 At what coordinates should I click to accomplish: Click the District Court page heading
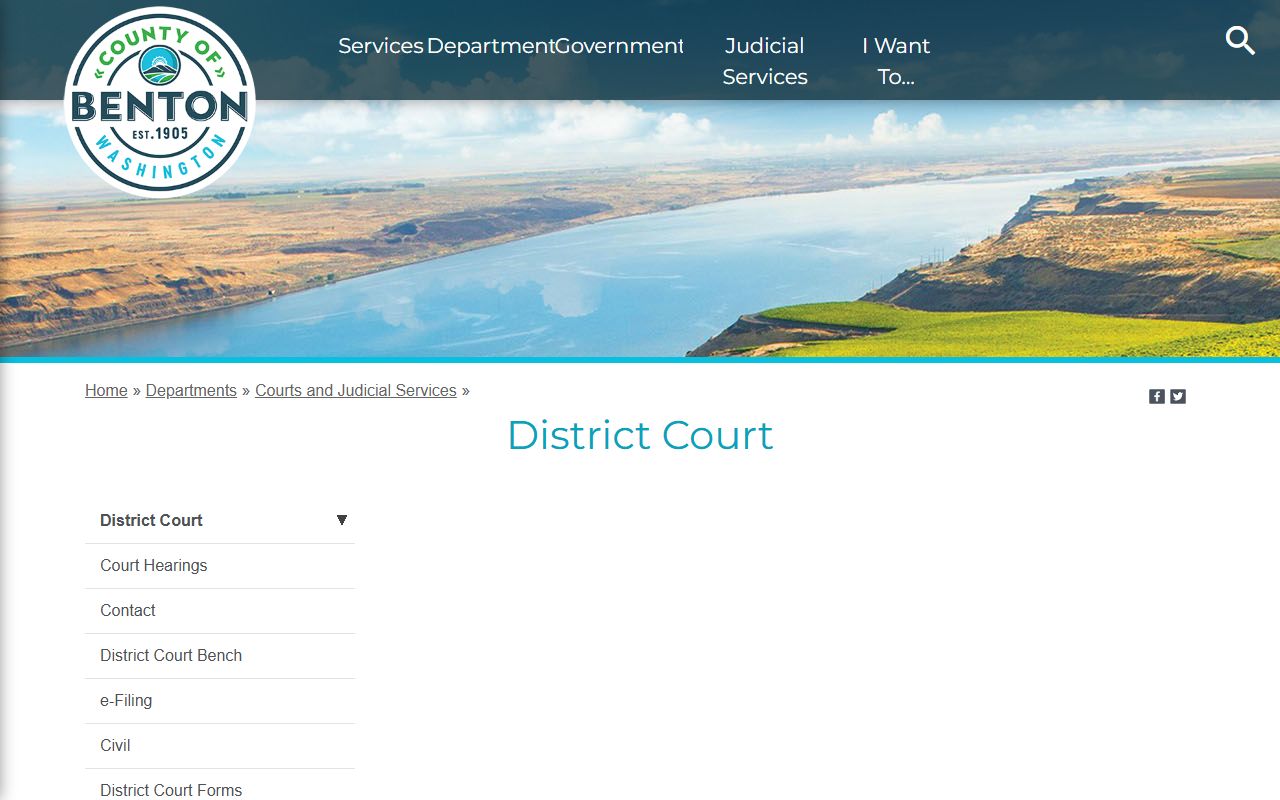640,435
